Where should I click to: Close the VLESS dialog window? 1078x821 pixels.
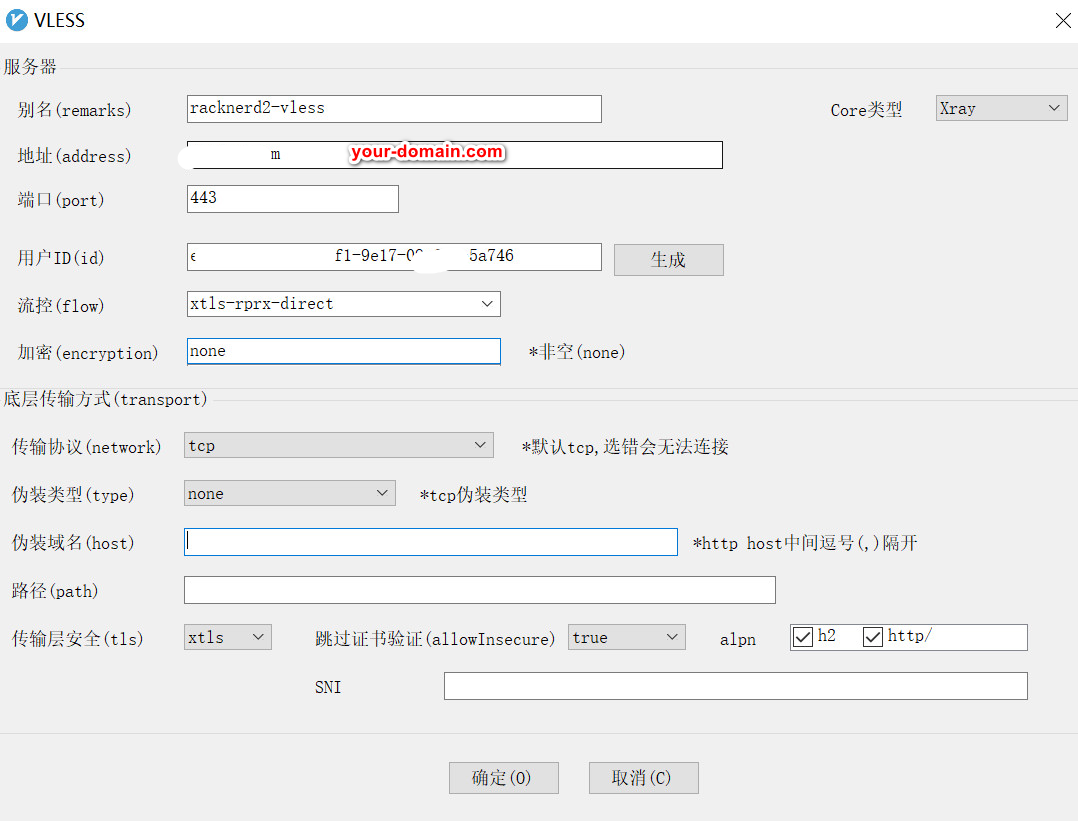pos(1063,21)
